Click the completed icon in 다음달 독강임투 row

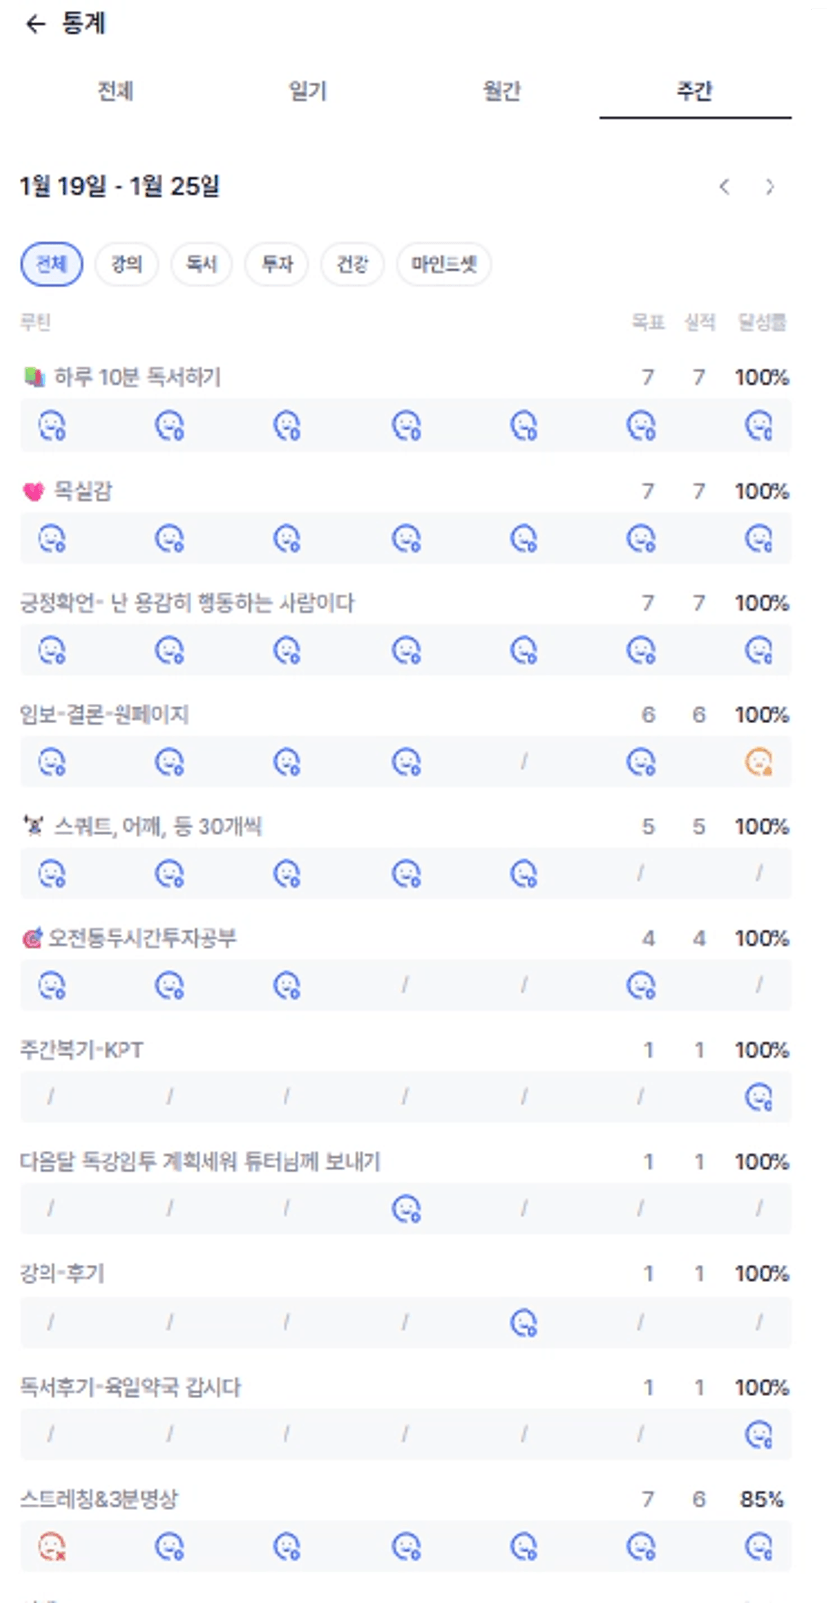click(x=406, y=1210)
